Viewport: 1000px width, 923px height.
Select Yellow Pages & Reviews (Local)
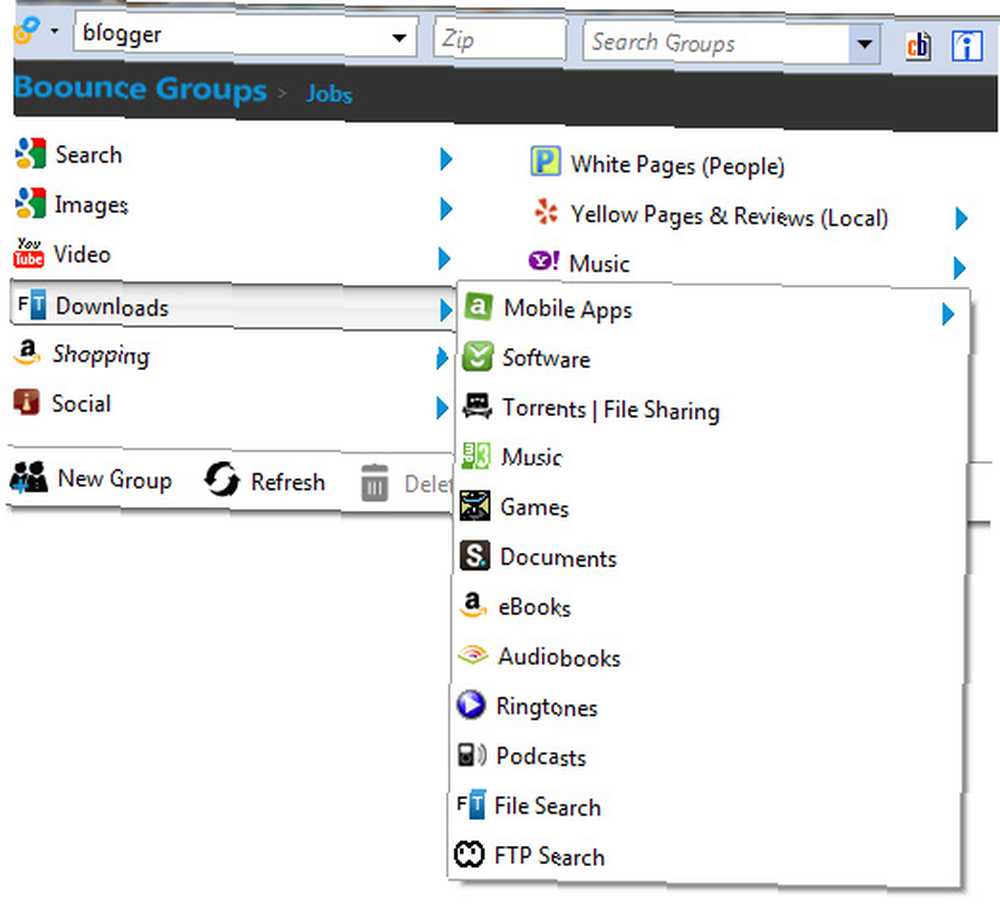[x=729, y=216]
